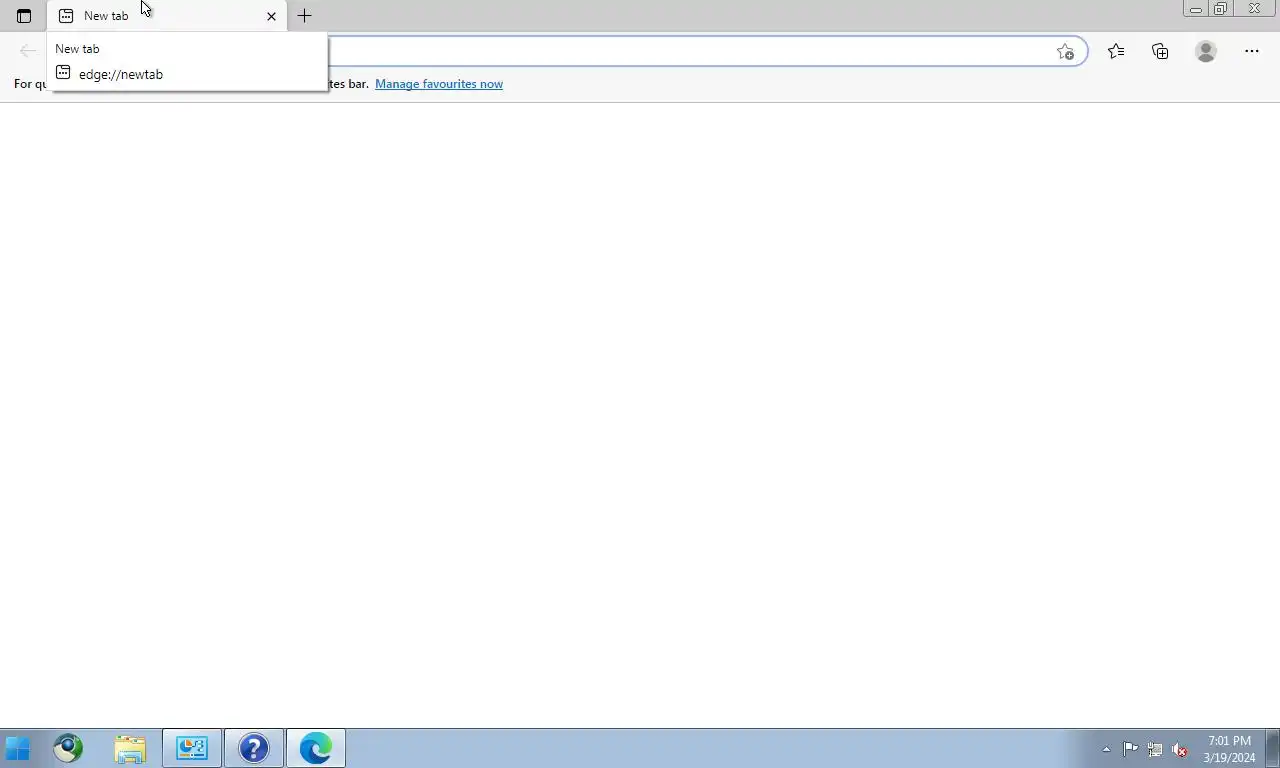
Task: Open Action Center flag icon
Action: click(x=1130, y=749)
